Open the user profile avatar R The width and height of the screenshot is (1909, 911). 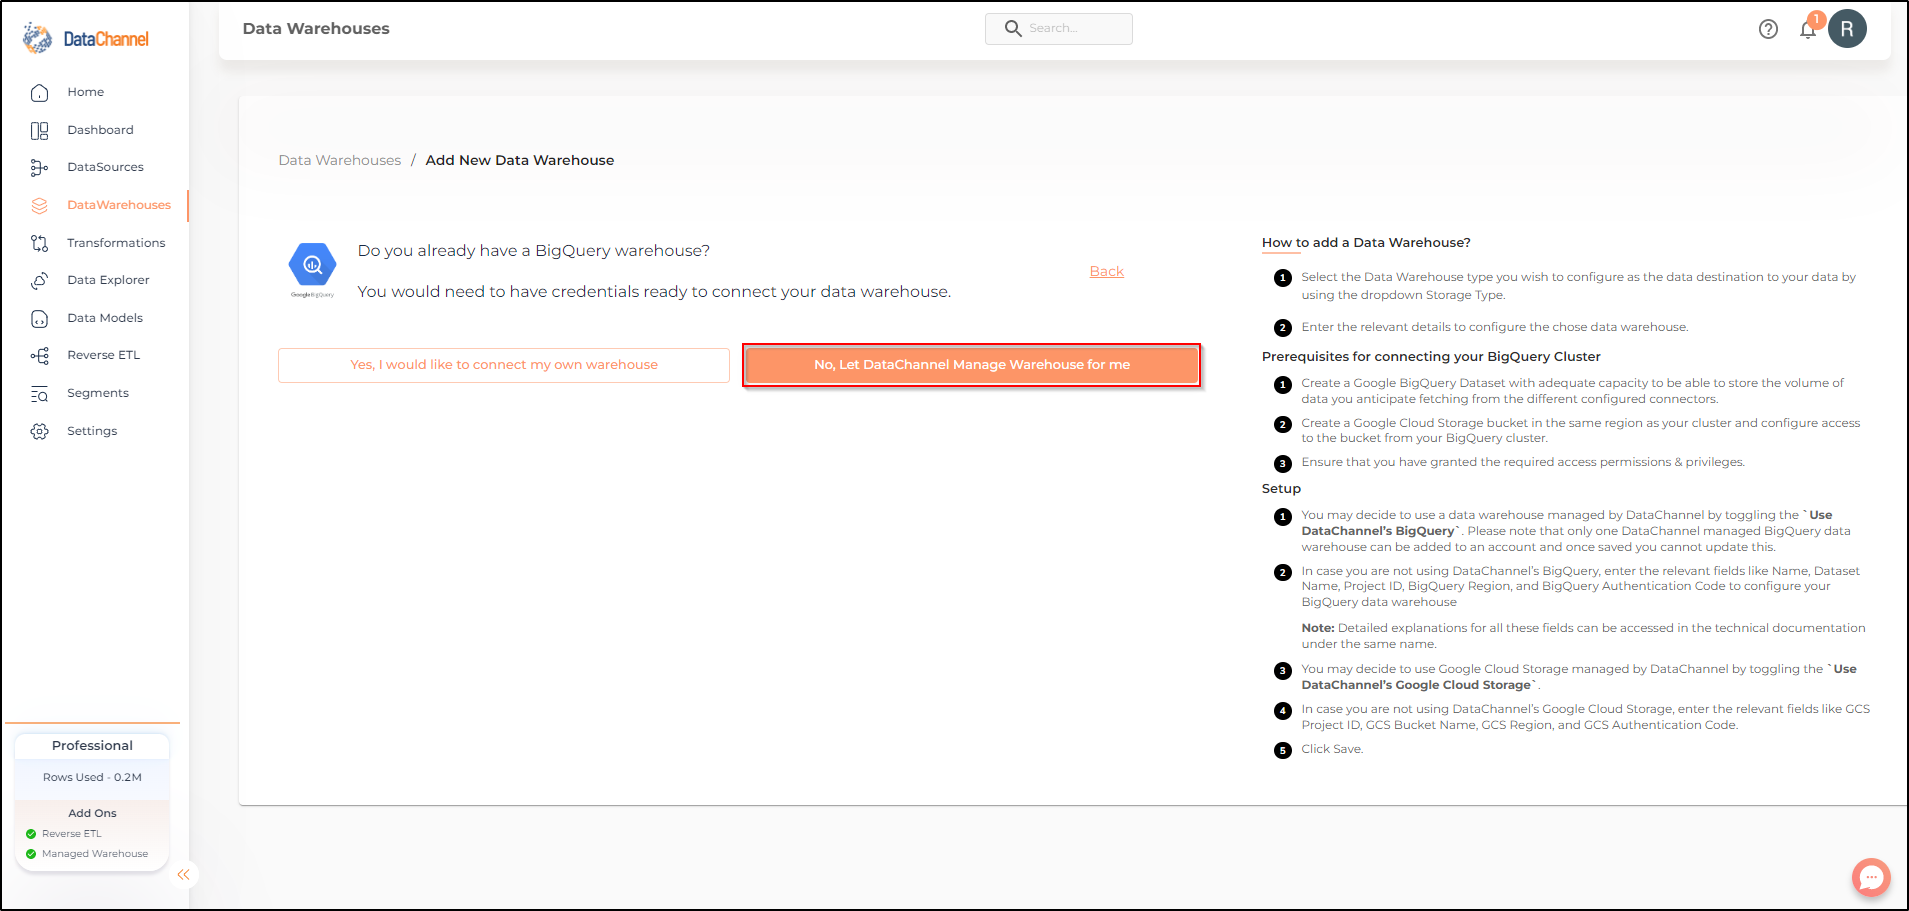1847,29
